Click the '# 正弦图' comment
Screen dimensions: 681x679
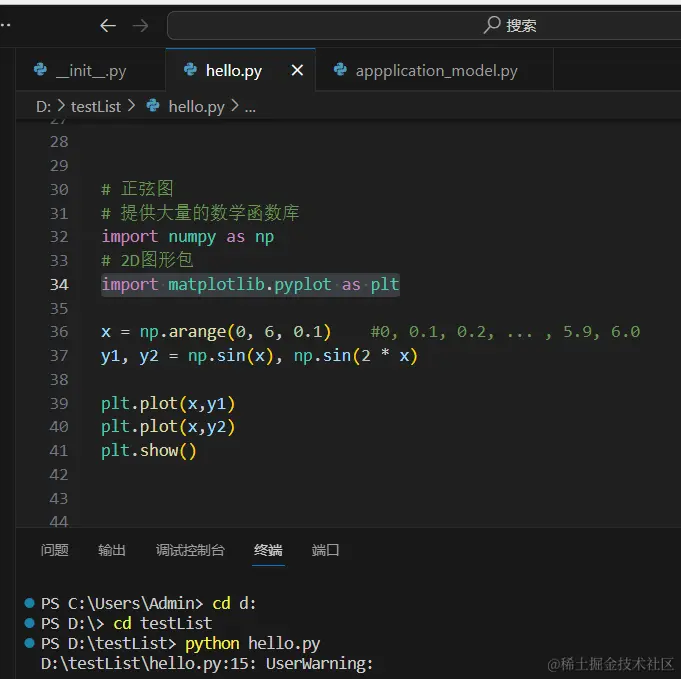tap(137, 189)
